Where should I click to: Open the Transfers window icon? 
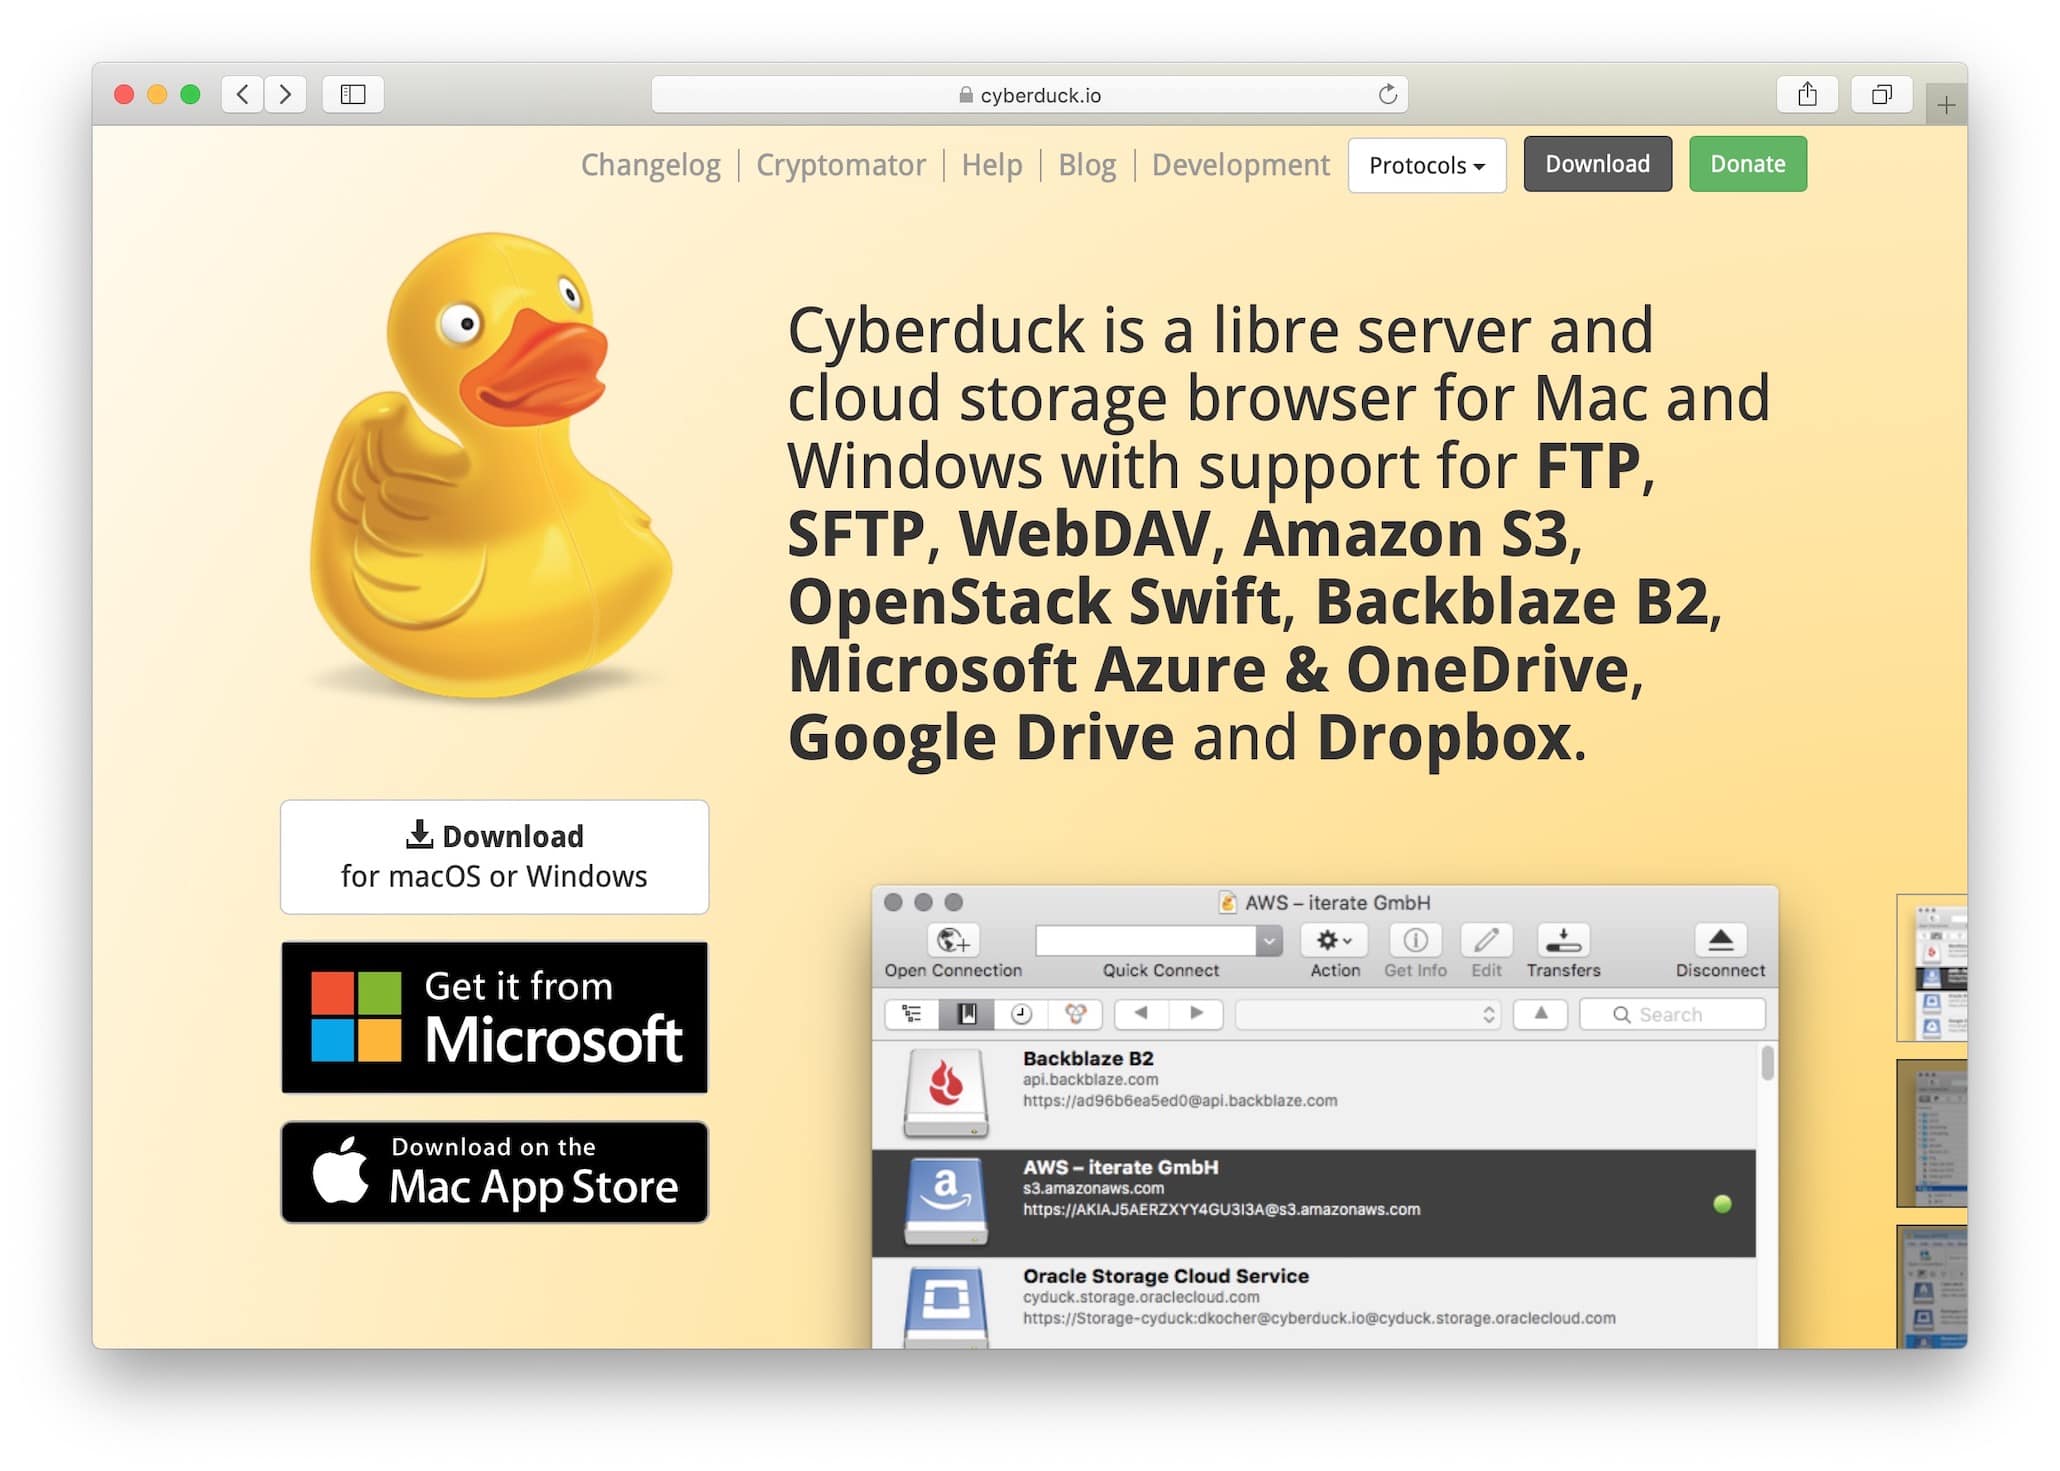click(x=1563, y=941)
